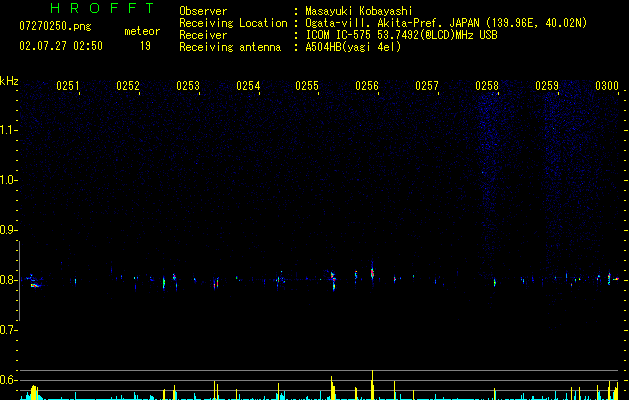
Task: Click the 0254 time marker
Action: (x=248, y=85)
